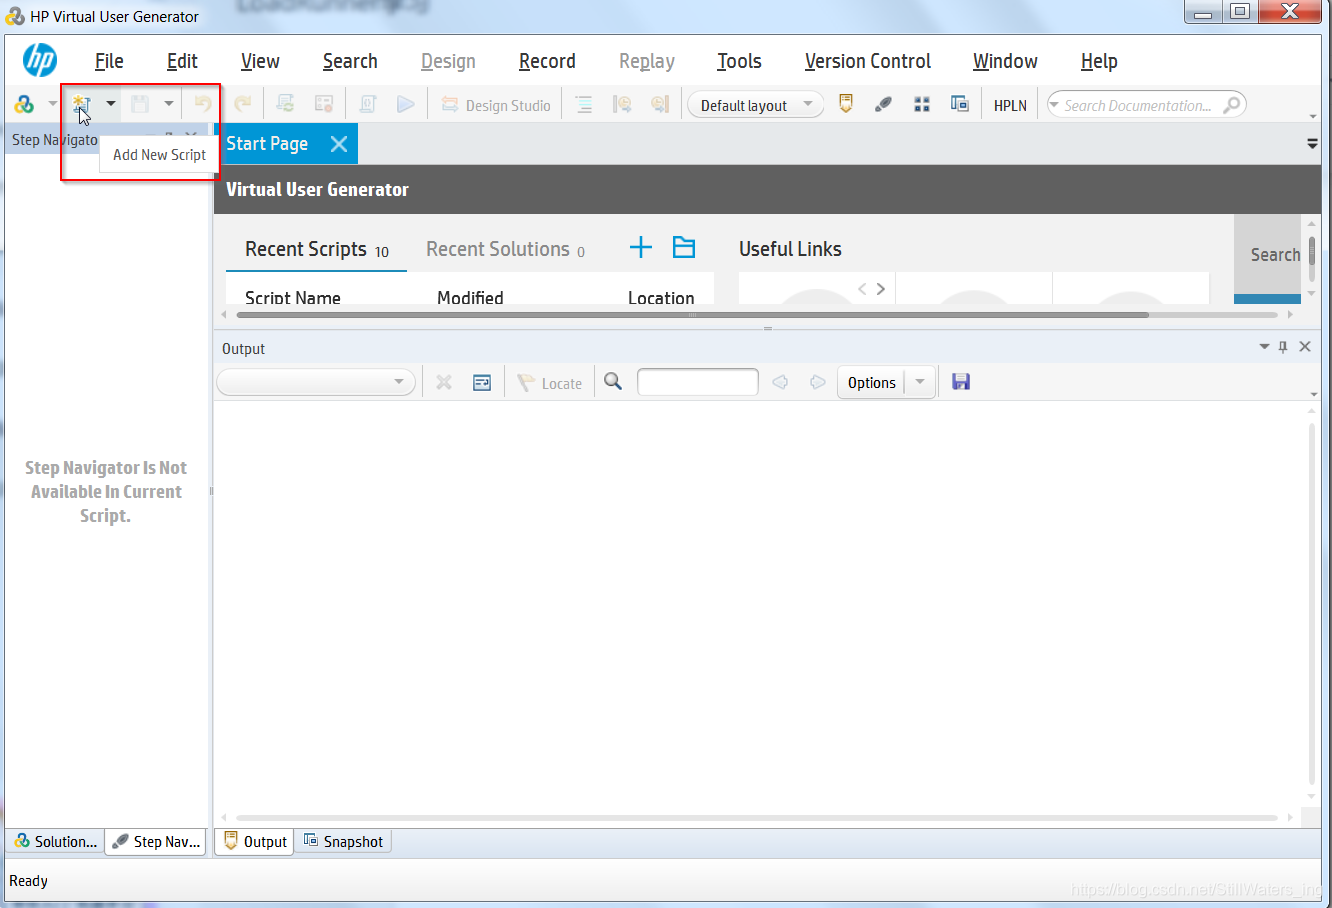
Task: Click the Step Navigator feather toolbar icon
Action: tap(883, 104)
